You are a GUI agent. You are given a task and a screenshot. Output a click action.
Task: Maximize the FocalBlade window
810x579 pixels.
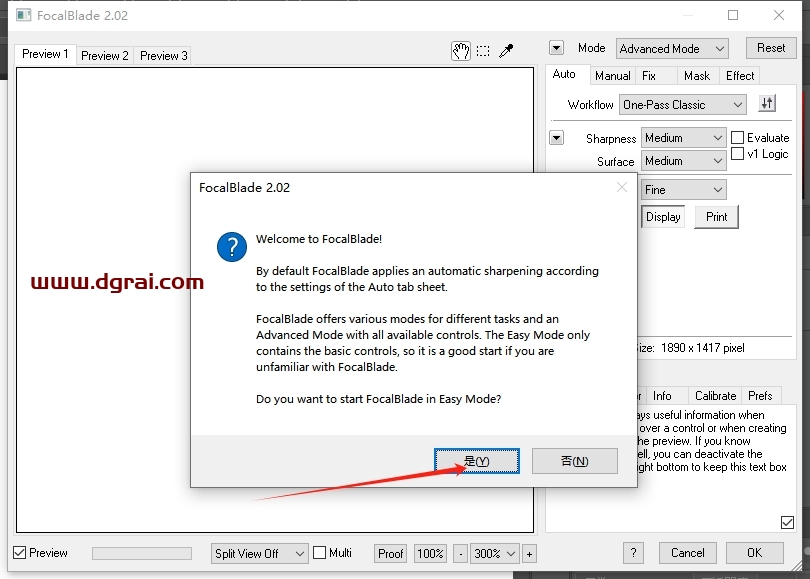pos(733,15)
